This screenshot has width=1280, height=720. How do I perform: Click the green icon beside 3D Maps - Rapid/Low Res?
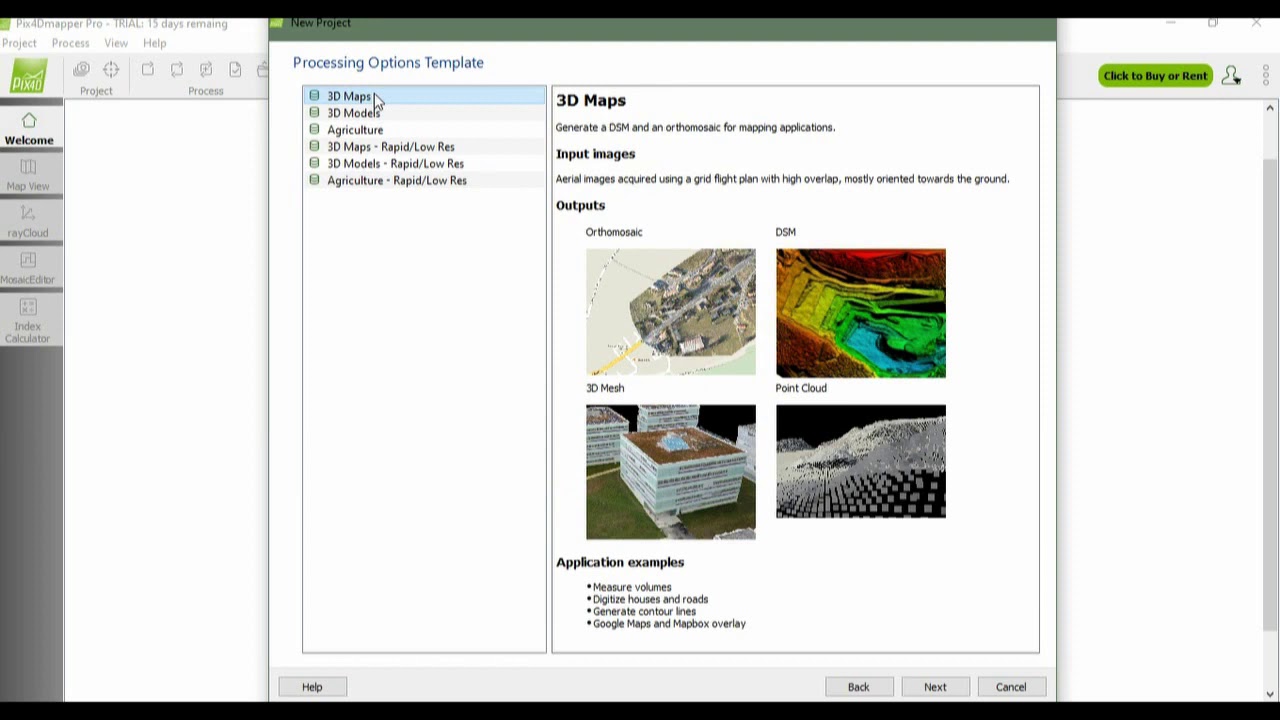point(314,147)
